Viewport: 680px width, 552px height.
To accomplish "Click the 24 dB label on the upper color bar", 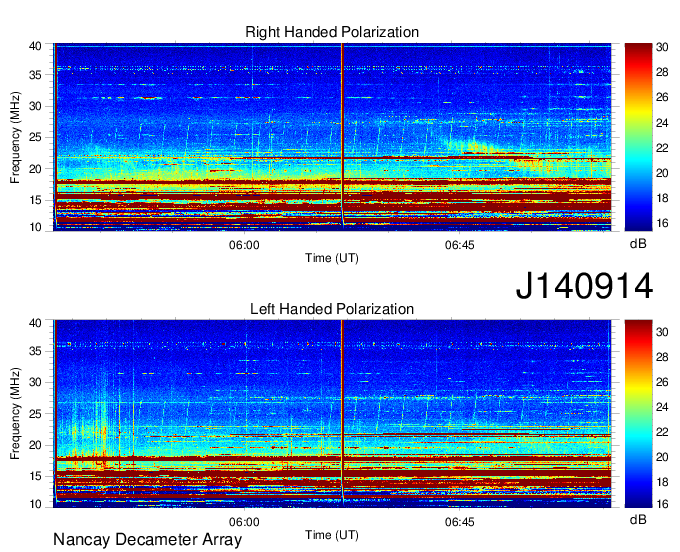I will click(x=662, y=123).
